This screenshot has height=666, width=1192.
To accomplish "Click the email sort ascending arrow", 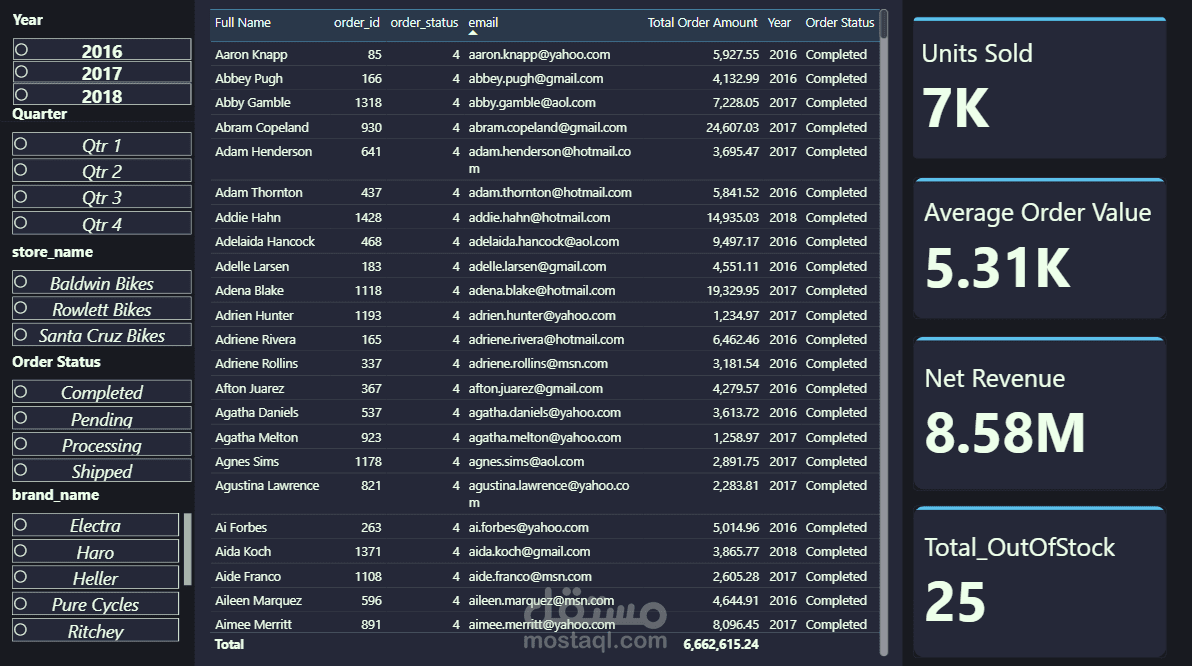I will point(473,33).
